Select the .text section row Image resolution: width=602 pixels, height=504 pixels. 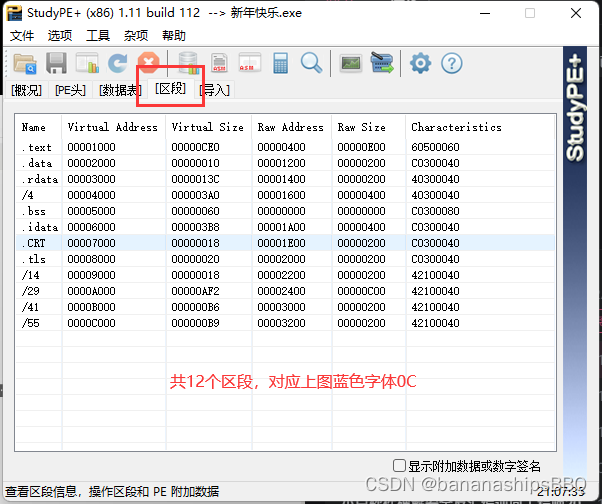285,147
